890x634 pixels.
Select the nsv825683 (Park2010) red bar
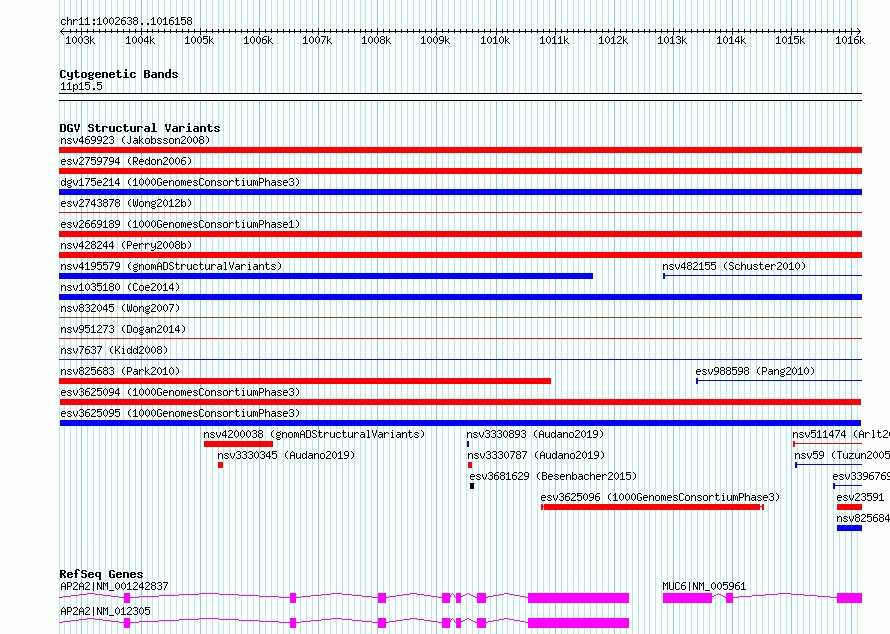(305, 381)
